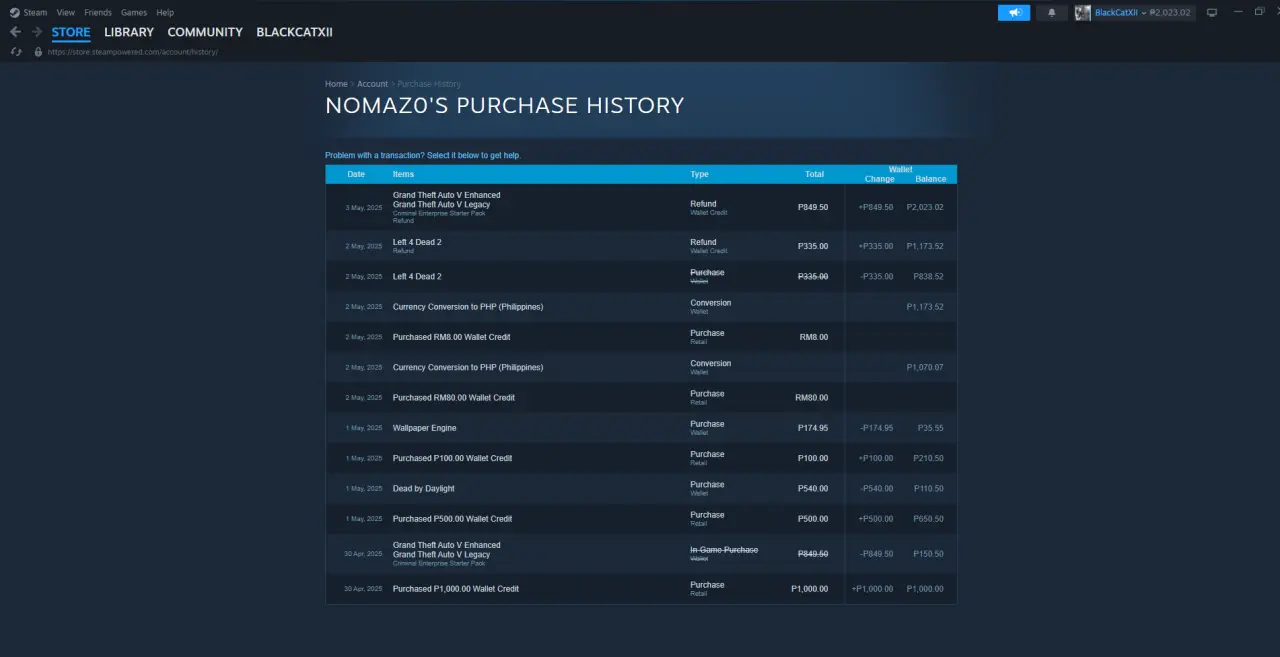Switch to the COMMUNITY tab
The image size is (1280, 657).
205,32
